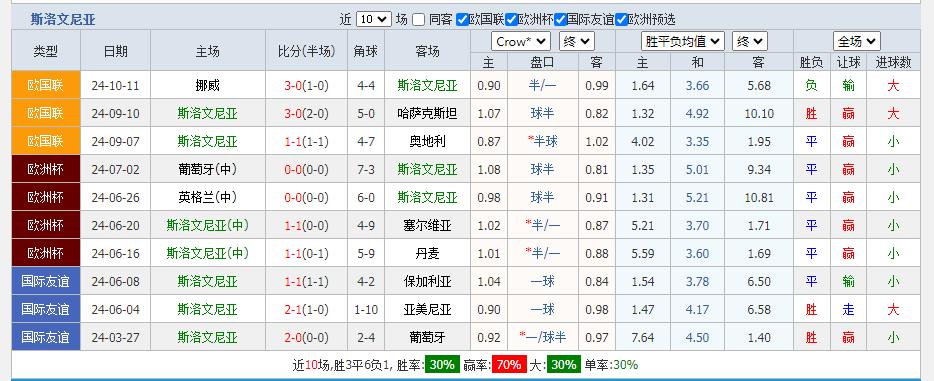Click the 让球 column header
Screen dimensions: 934x381
pos(848,62)
